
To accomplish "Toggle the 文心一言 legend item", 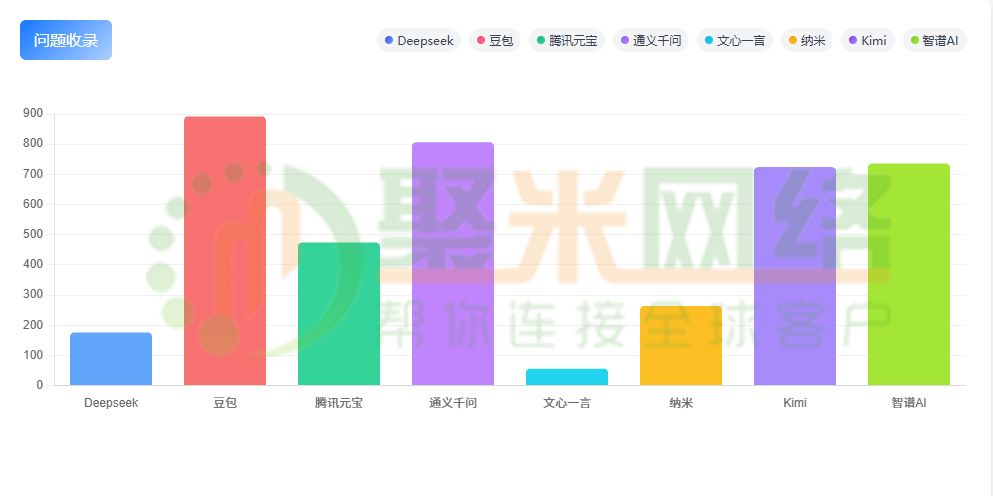I will [x=735, y=41].
